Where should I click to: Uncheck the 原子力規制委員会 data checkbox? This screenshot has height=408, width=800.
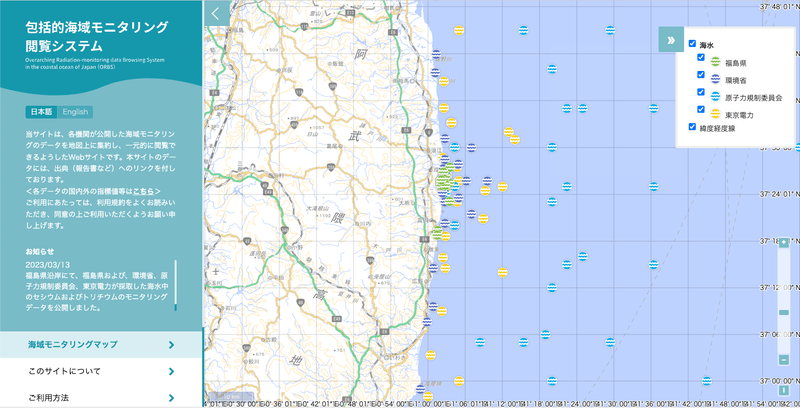(x=701, y=92)
